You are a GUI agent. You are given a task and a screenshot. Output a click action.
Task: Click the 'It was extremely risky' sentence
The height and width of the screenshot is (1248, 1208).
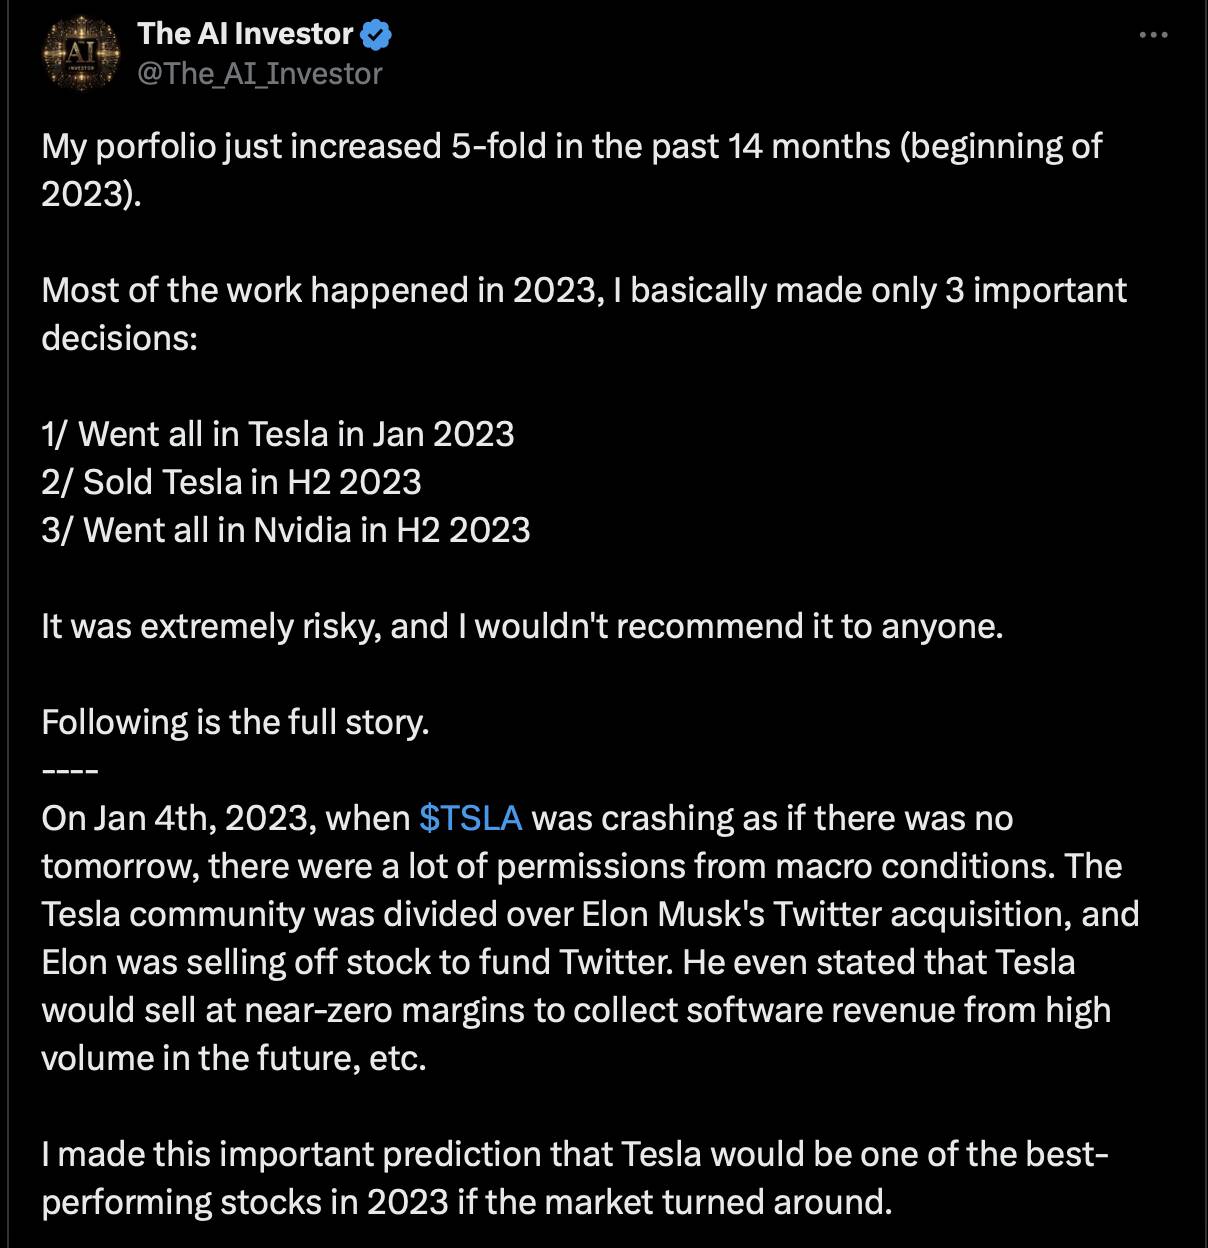tap(522, 626)
